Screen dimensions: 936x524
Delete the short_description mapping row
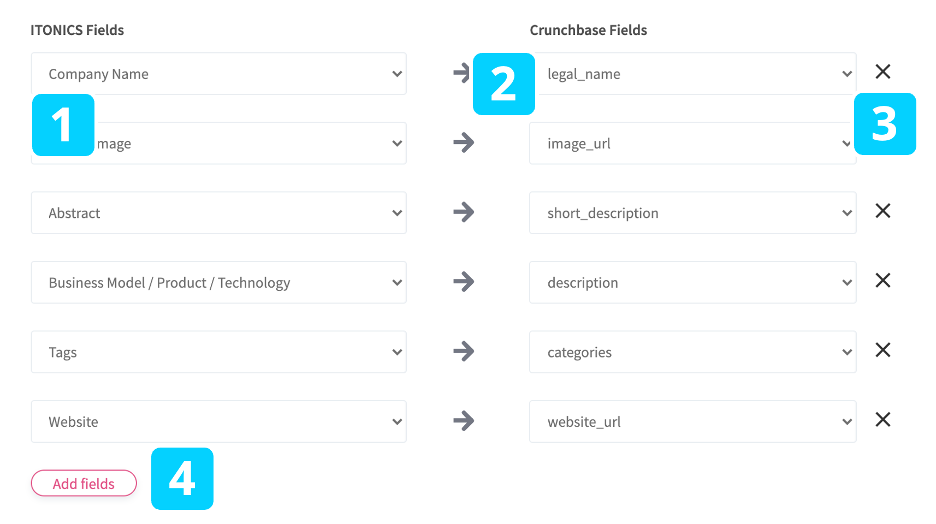(883, 211)
